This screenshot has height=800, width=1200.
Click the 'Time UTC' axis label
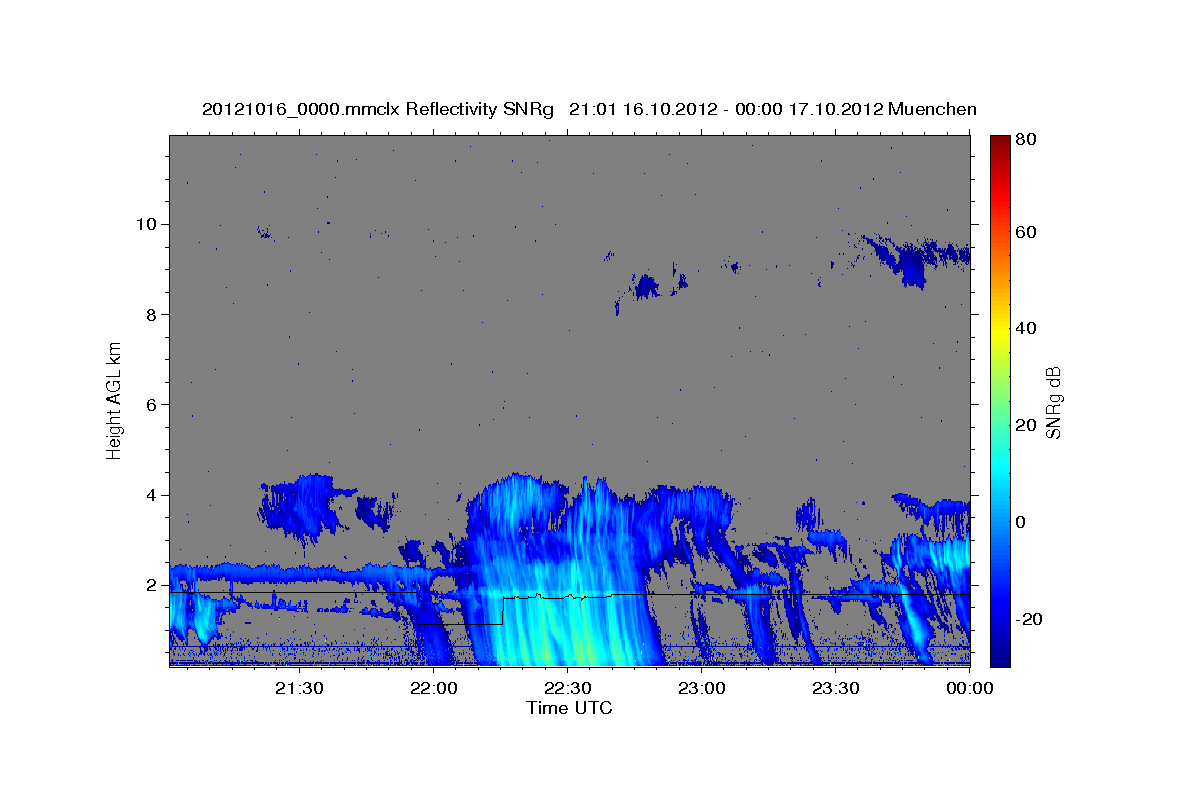tap(569, 708)
